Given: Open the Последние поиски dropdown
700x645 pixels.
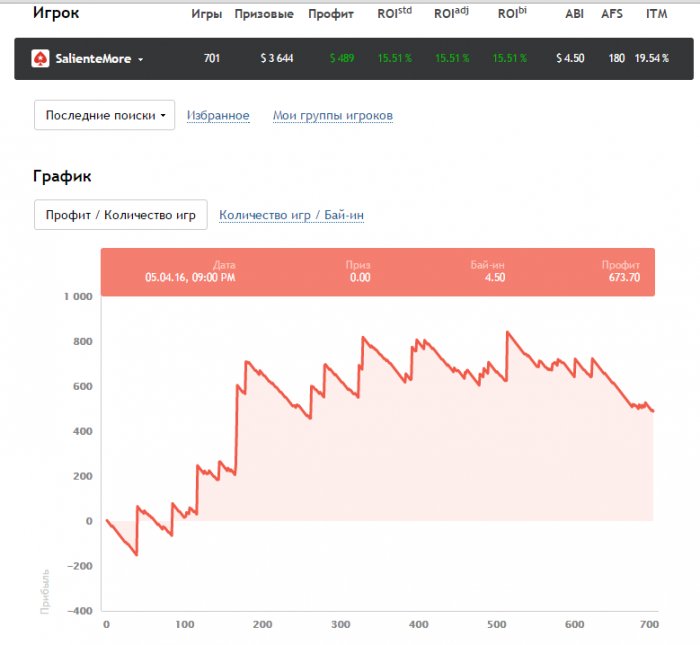Looking at the screenshot, I should 104,115.
